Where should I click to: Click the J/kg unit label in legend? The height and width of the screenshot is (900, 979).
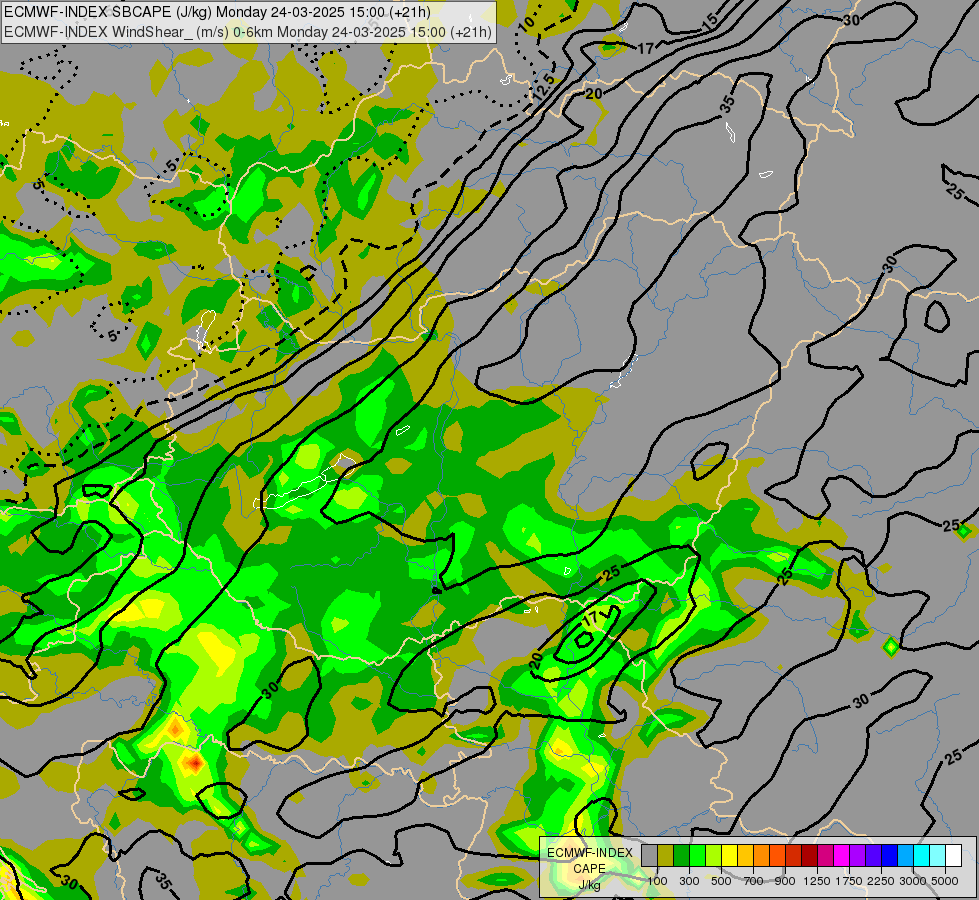pyautogui.click(x=590, y=885)
